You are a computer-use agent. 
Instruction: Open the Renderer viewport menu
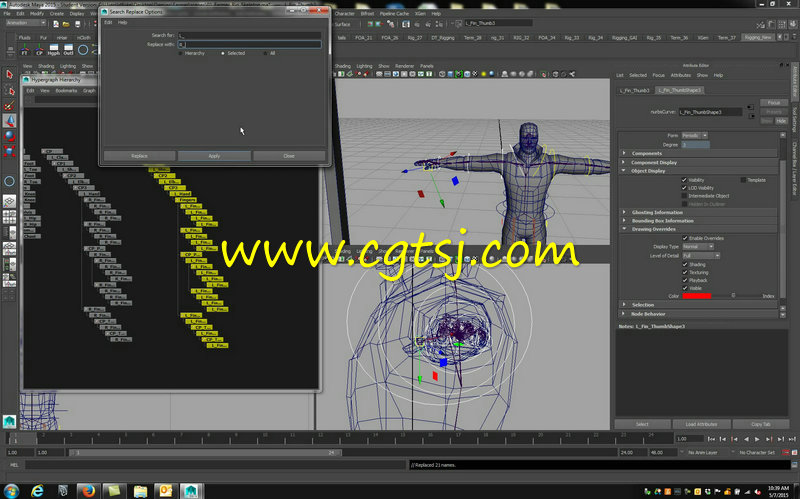click(405, 66)
